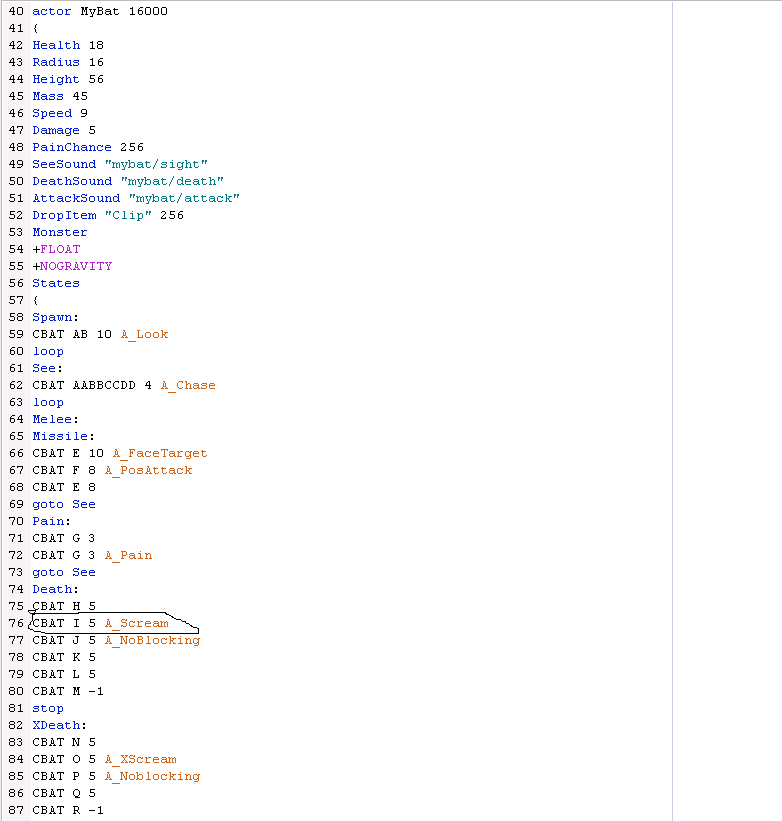Viewport: 782px width, 821px height.
Task: Click the 'DropItem' keyword on line 52
Action: (x=64, y=215)
